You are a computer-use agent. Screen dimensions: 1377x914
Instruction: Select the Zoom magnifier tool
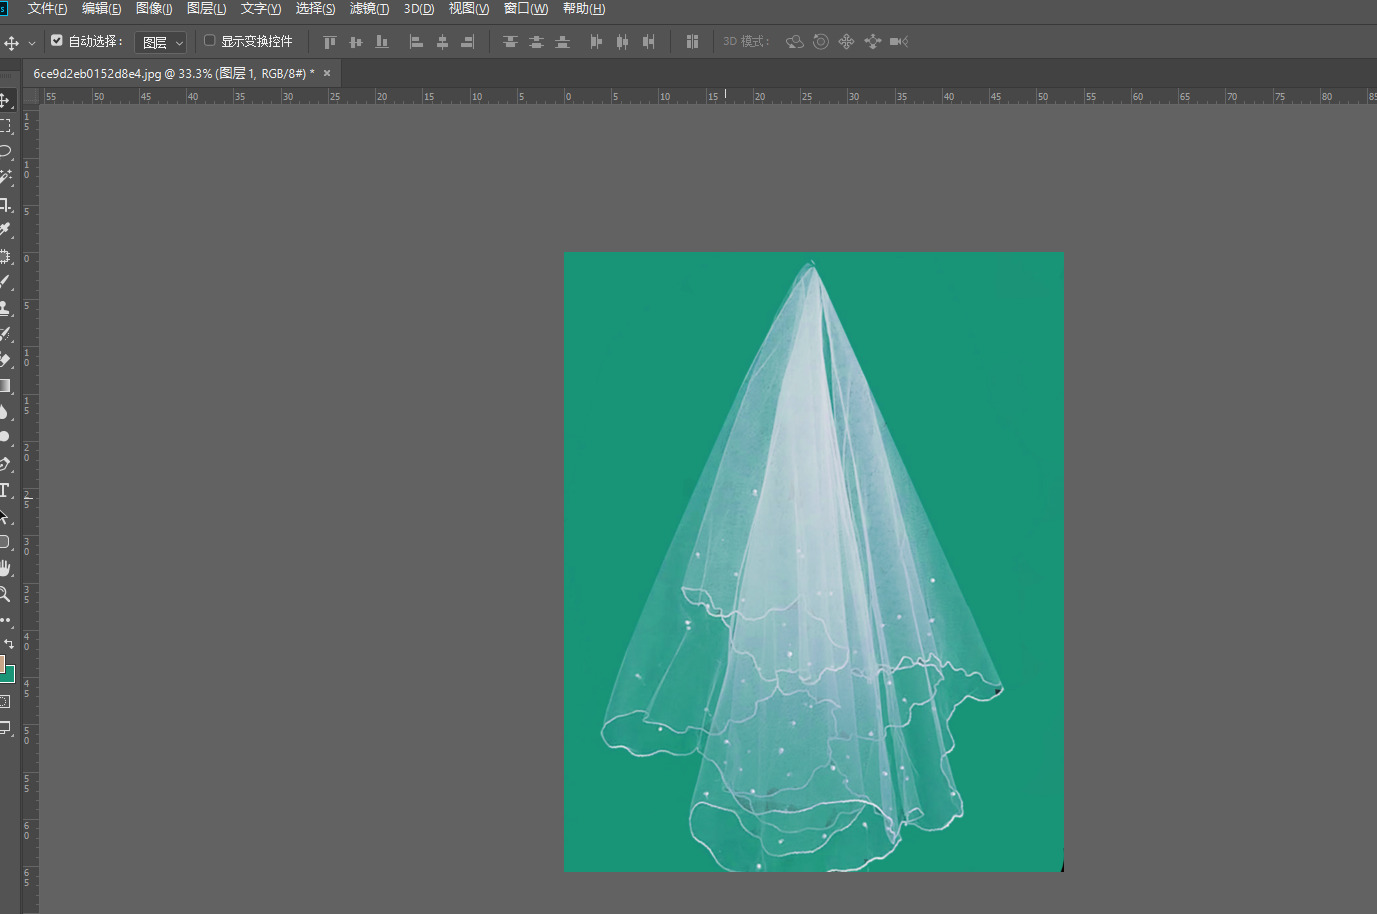[x=5, y=594]
